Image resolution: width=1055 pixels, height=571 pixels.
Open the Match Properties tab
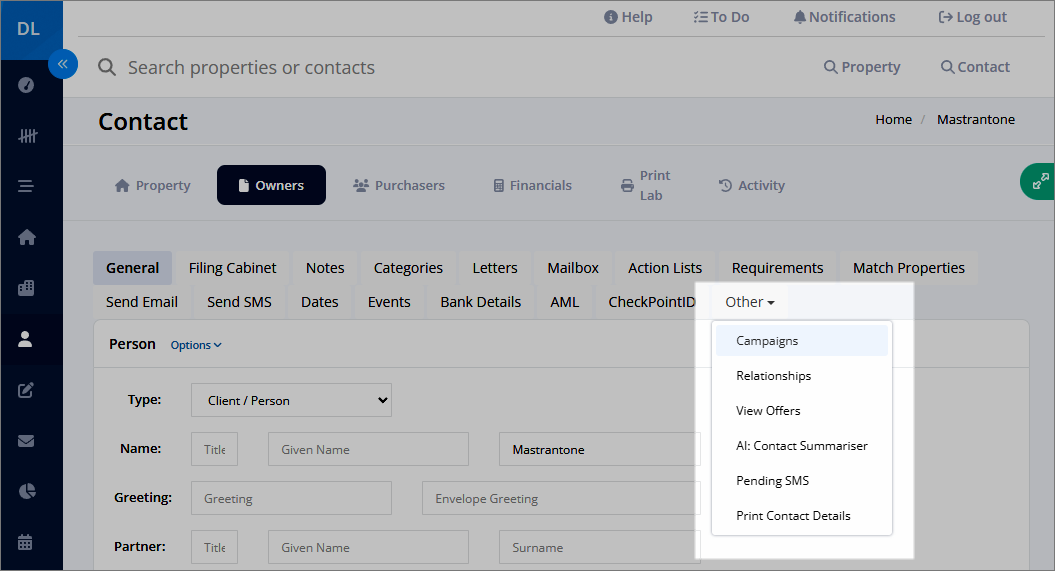pyautogui.click(x=909, y=268)
